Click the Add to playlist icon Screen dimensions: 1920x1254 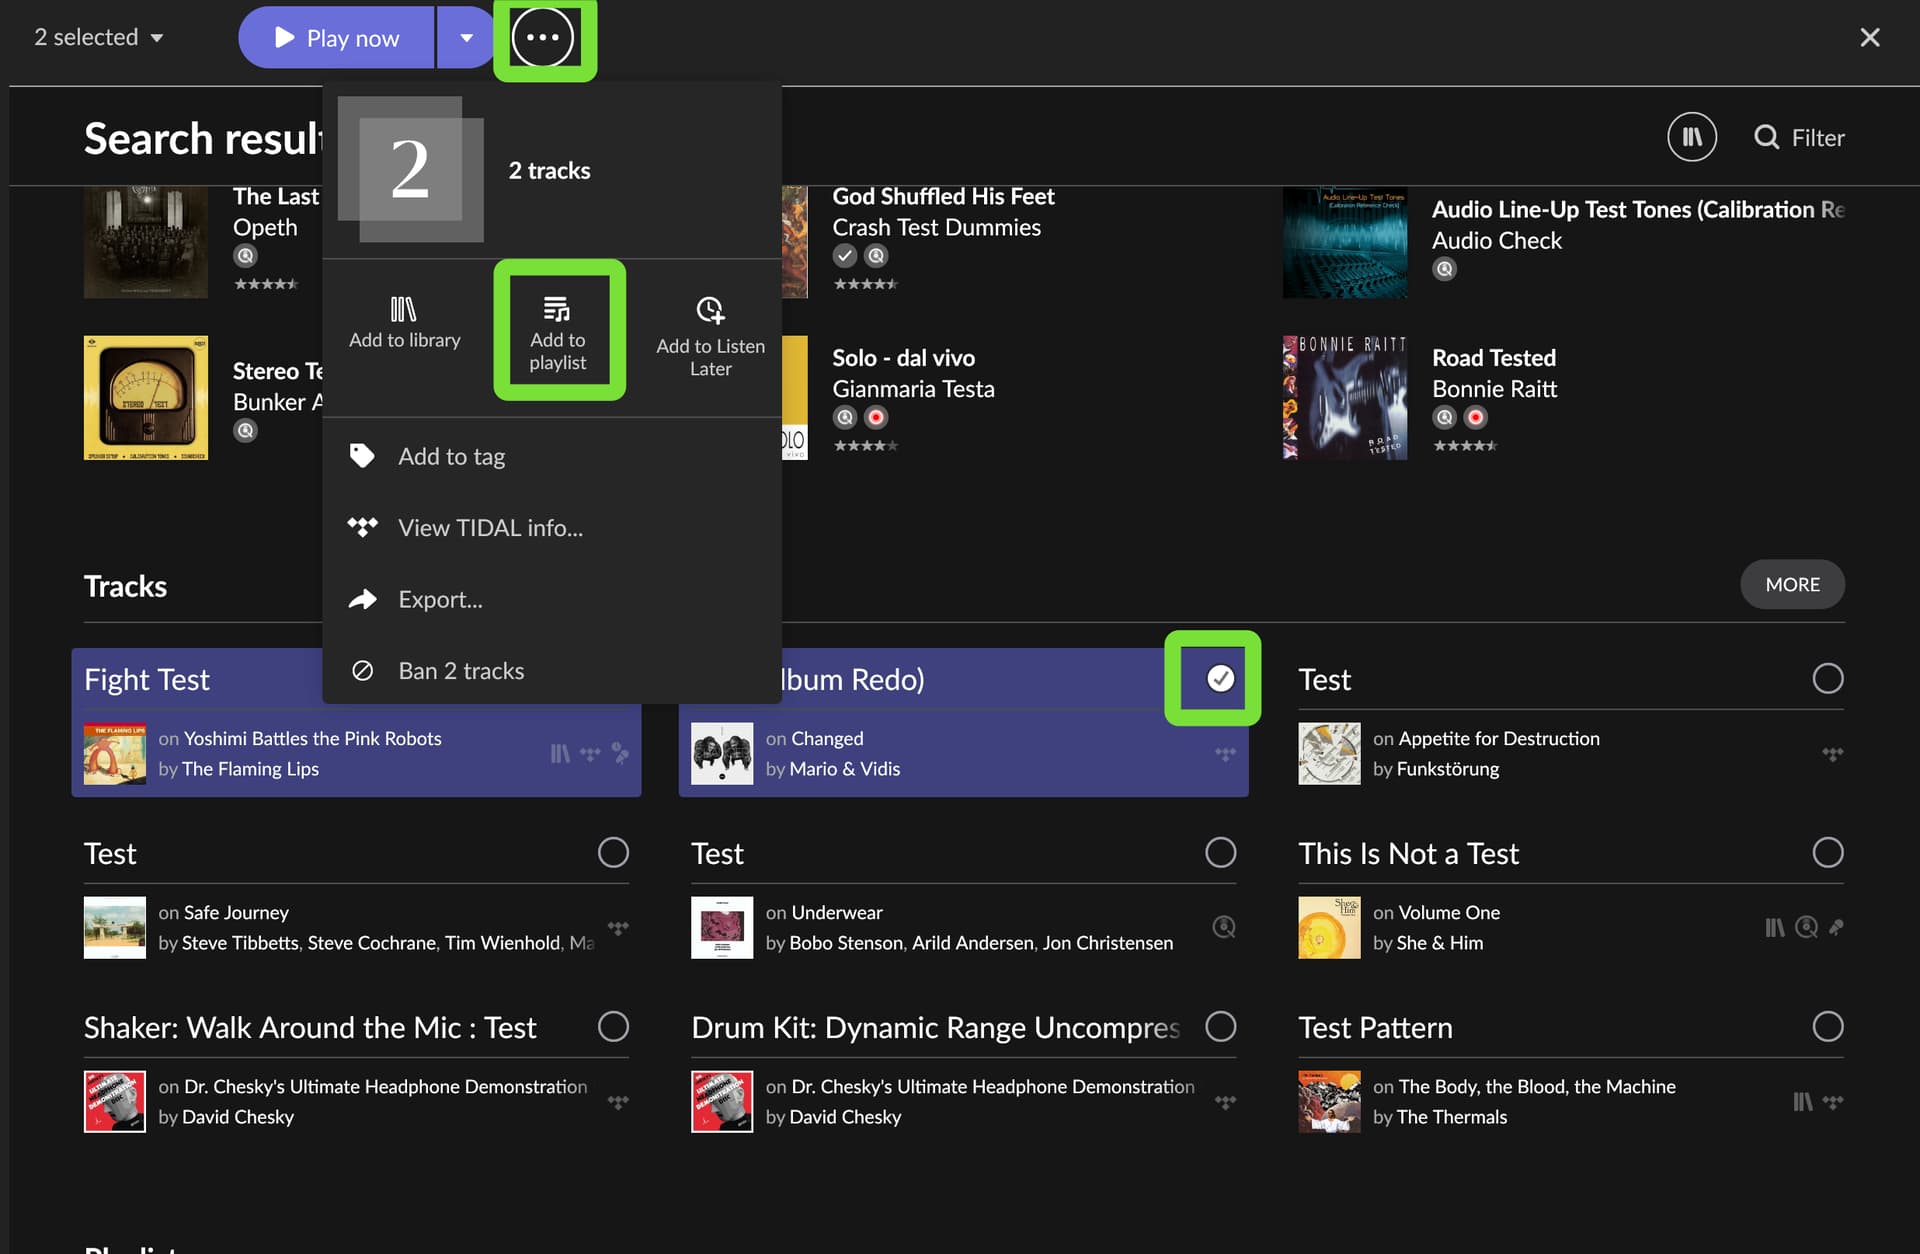pos(557,309)
